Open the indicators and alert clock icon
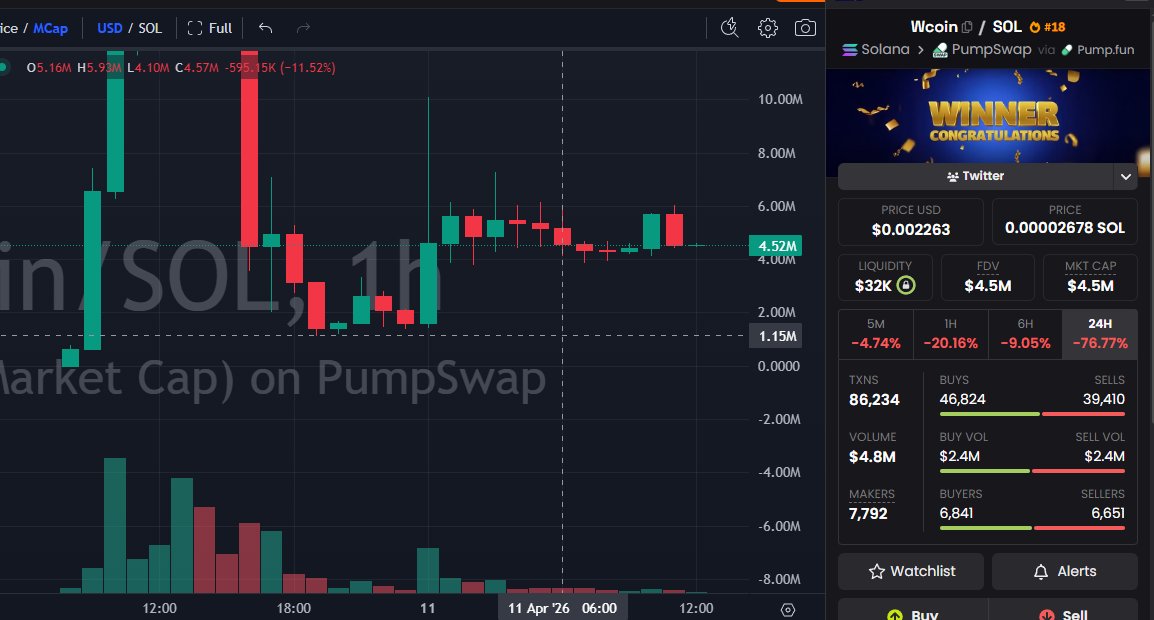Image resolution: width=1154 pixels, height=620 pixels. tap(729, 28)
